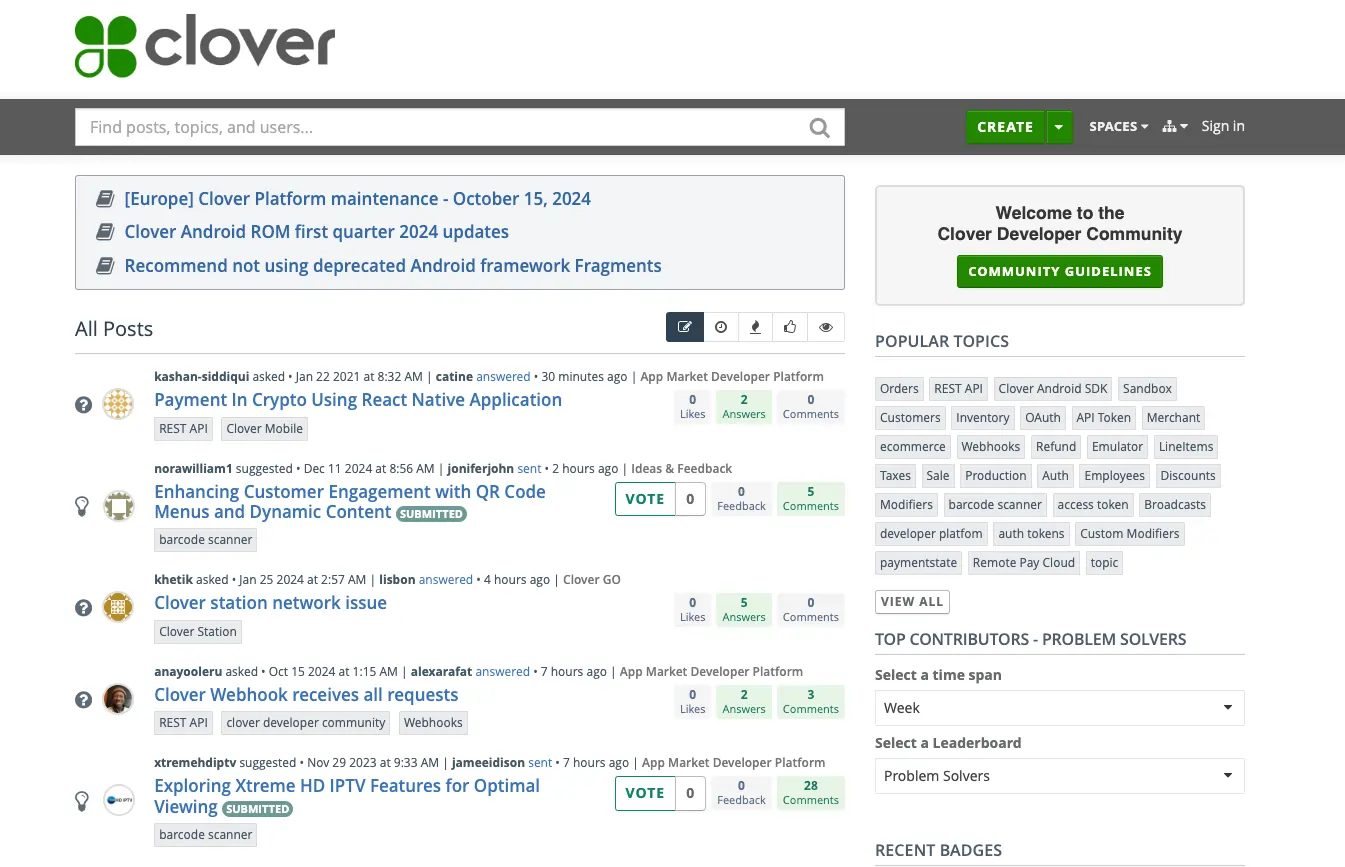Screen dimensions: 1345x867
Task: Click lightbulb icon for Xtreme HD IPTV idea
Action: [84, 801]
